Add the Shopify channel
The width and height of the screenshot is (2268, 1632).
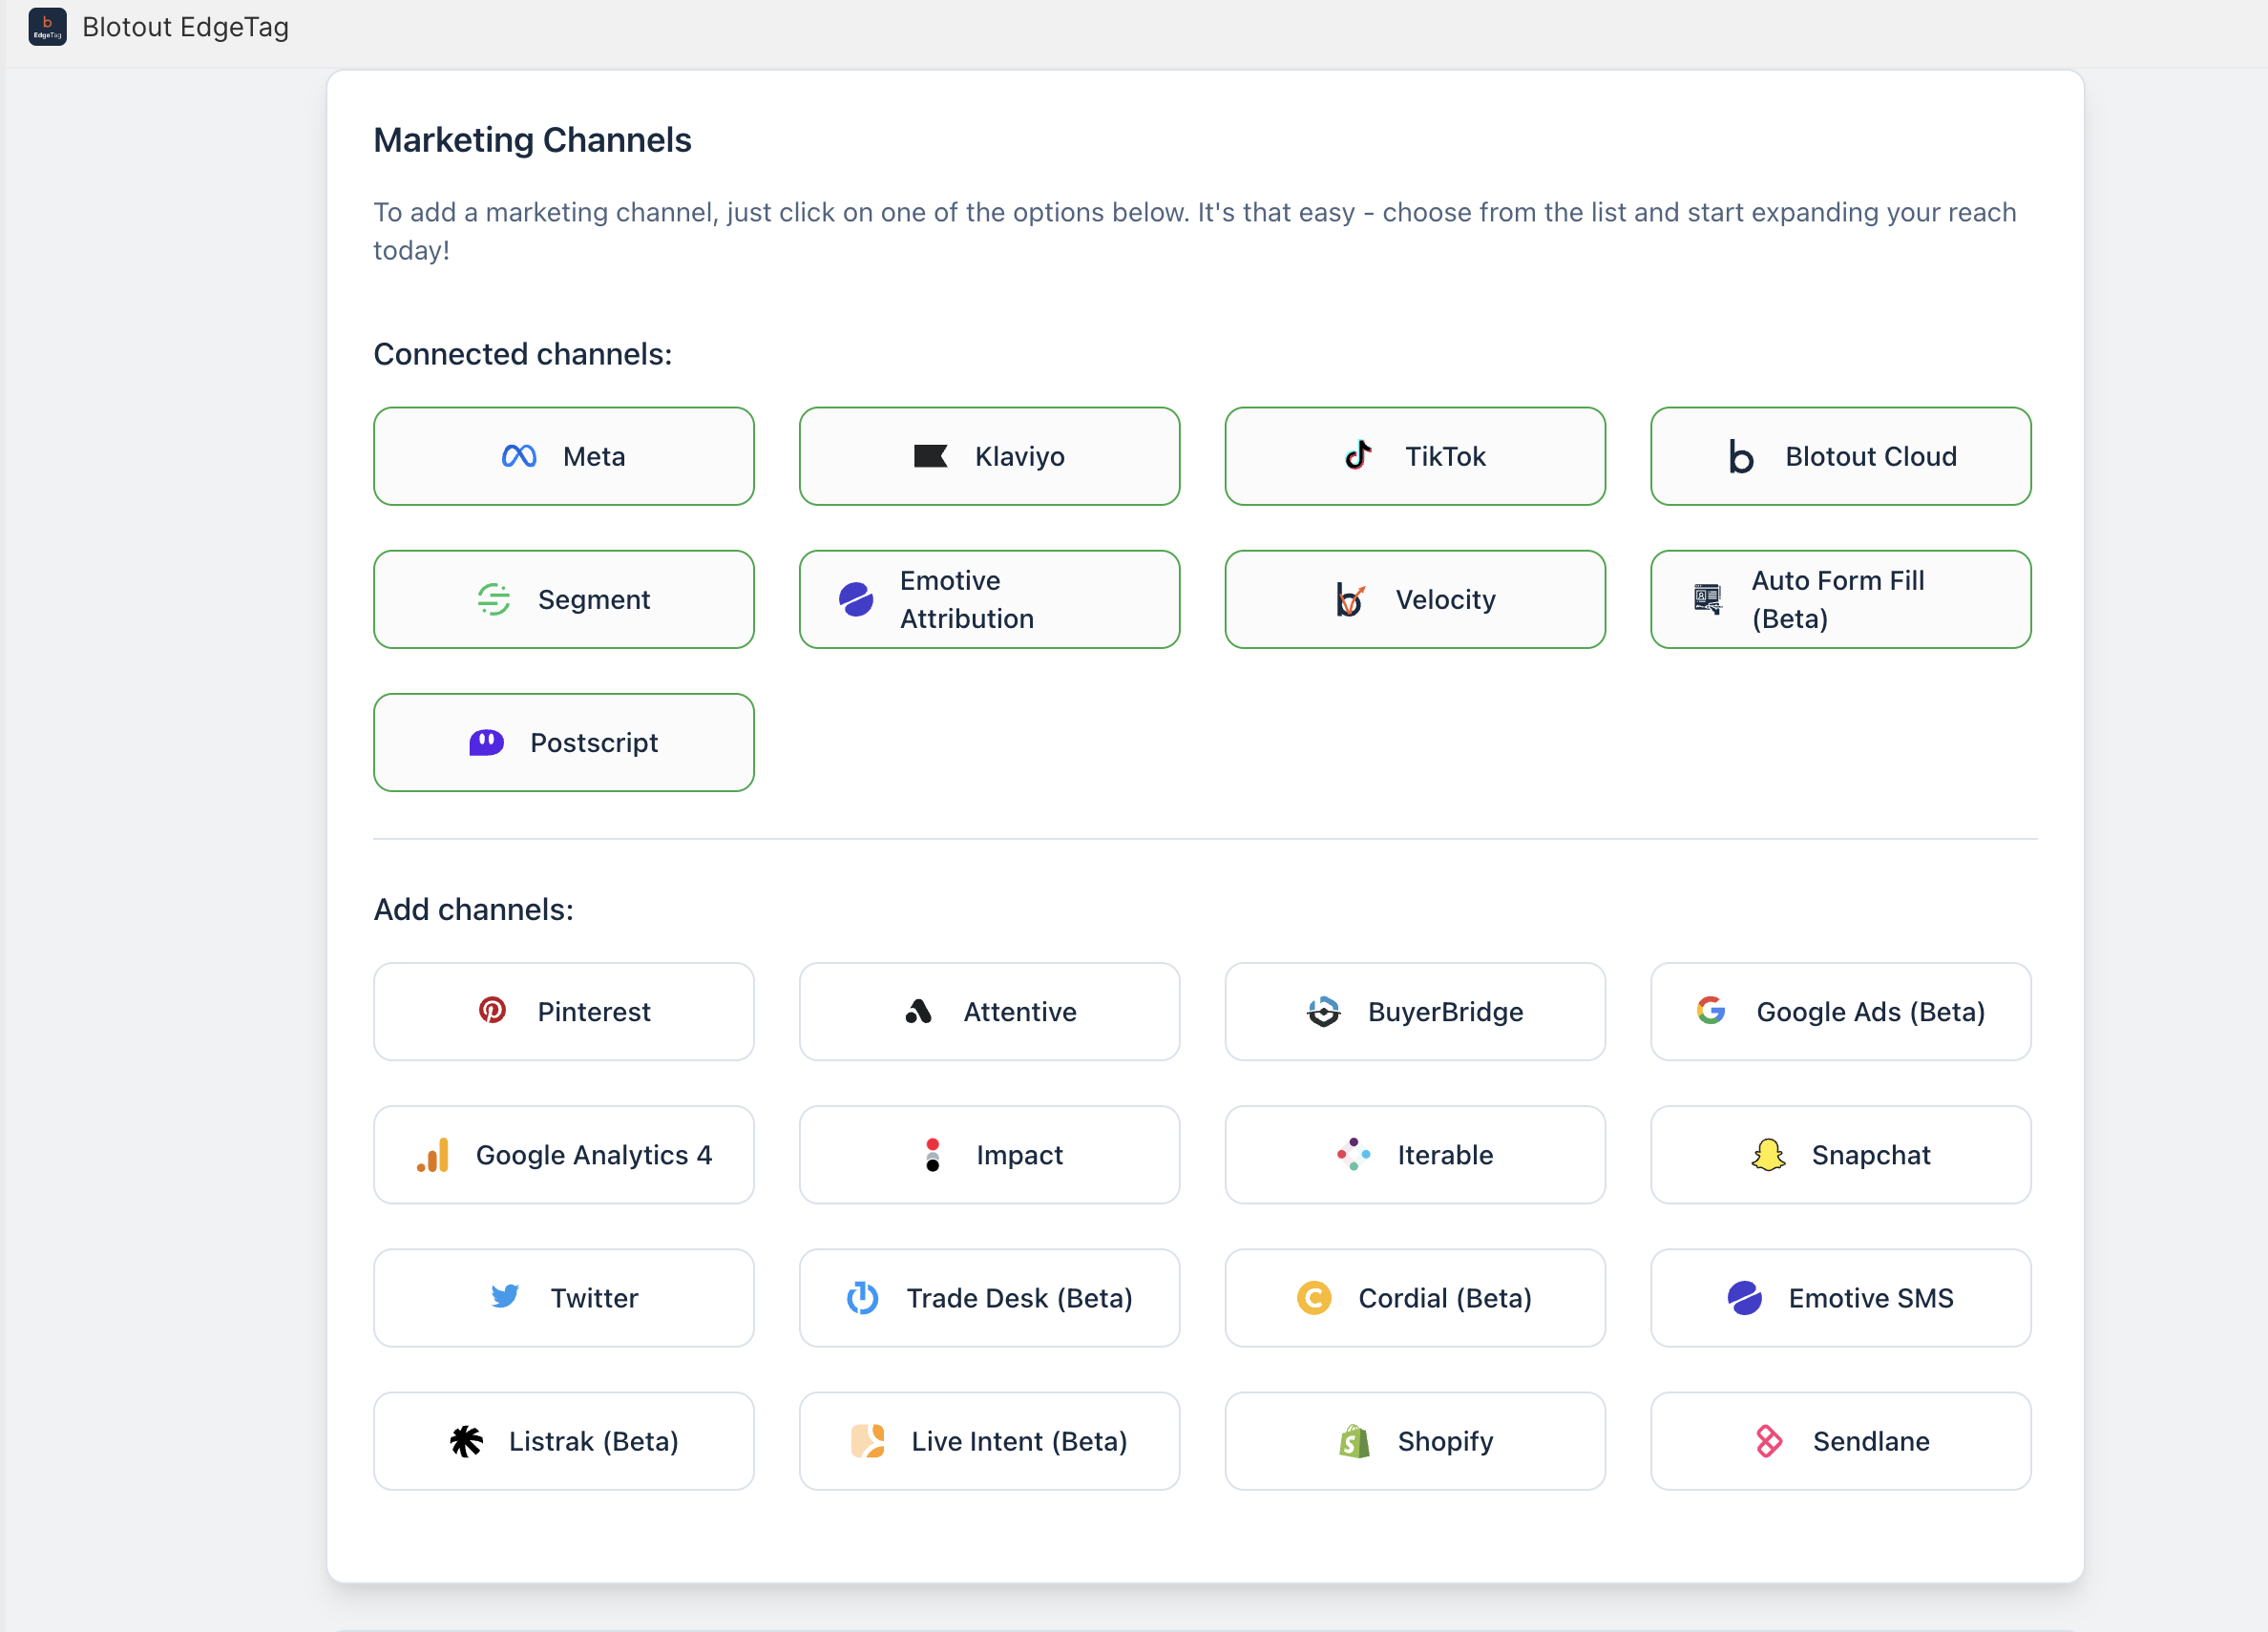coord(1415,1441)
